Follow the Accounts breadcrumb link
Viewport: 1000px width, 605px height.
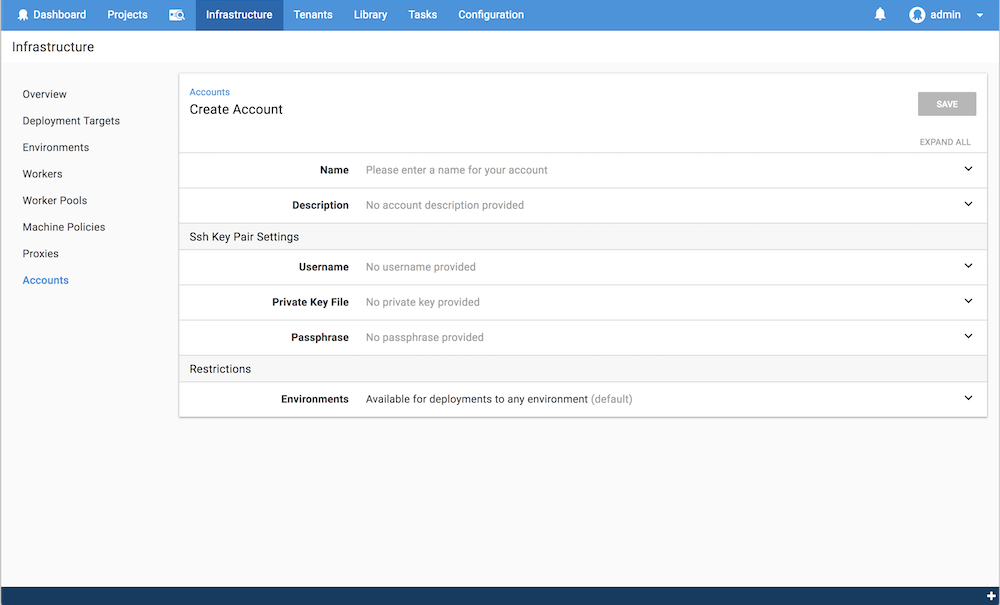[x=210, y=92]
